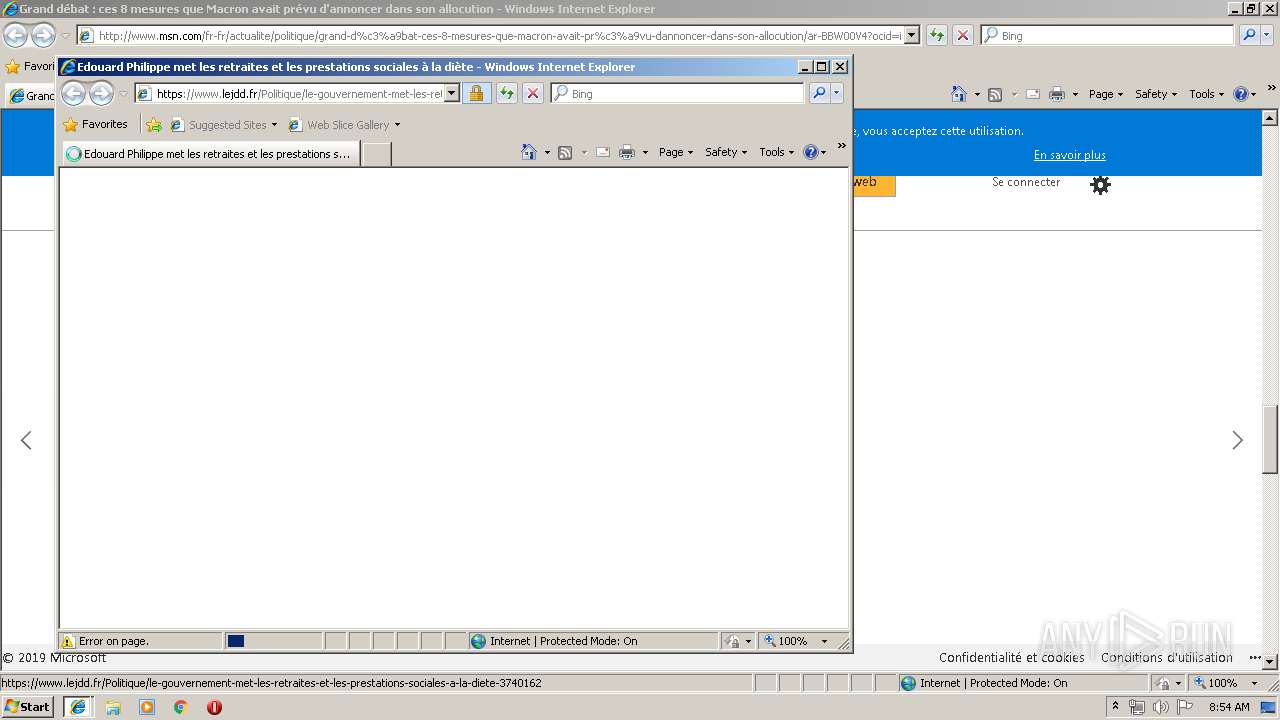The width and height of the screenshot is (1280, 720).
Task: Stop loading the lejdd.fr page
Action: [x=533, y=93]
